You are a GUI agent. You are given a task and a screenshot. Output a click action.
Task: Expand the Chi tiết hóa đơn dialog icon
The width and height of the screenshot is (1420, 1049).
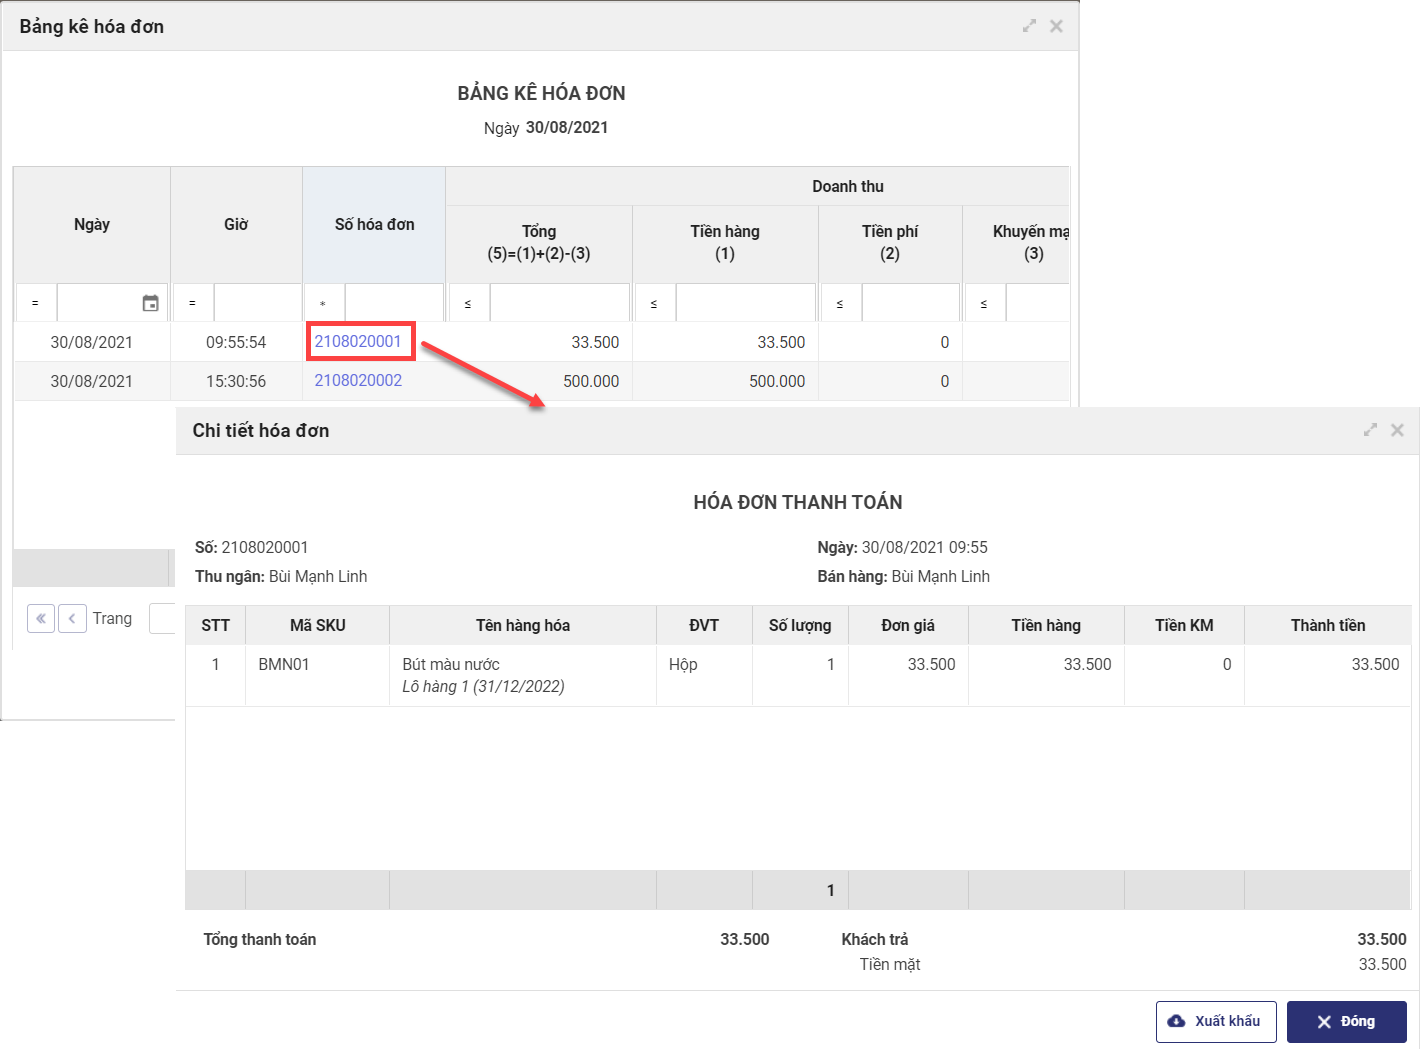click(x=1370, y=430)
